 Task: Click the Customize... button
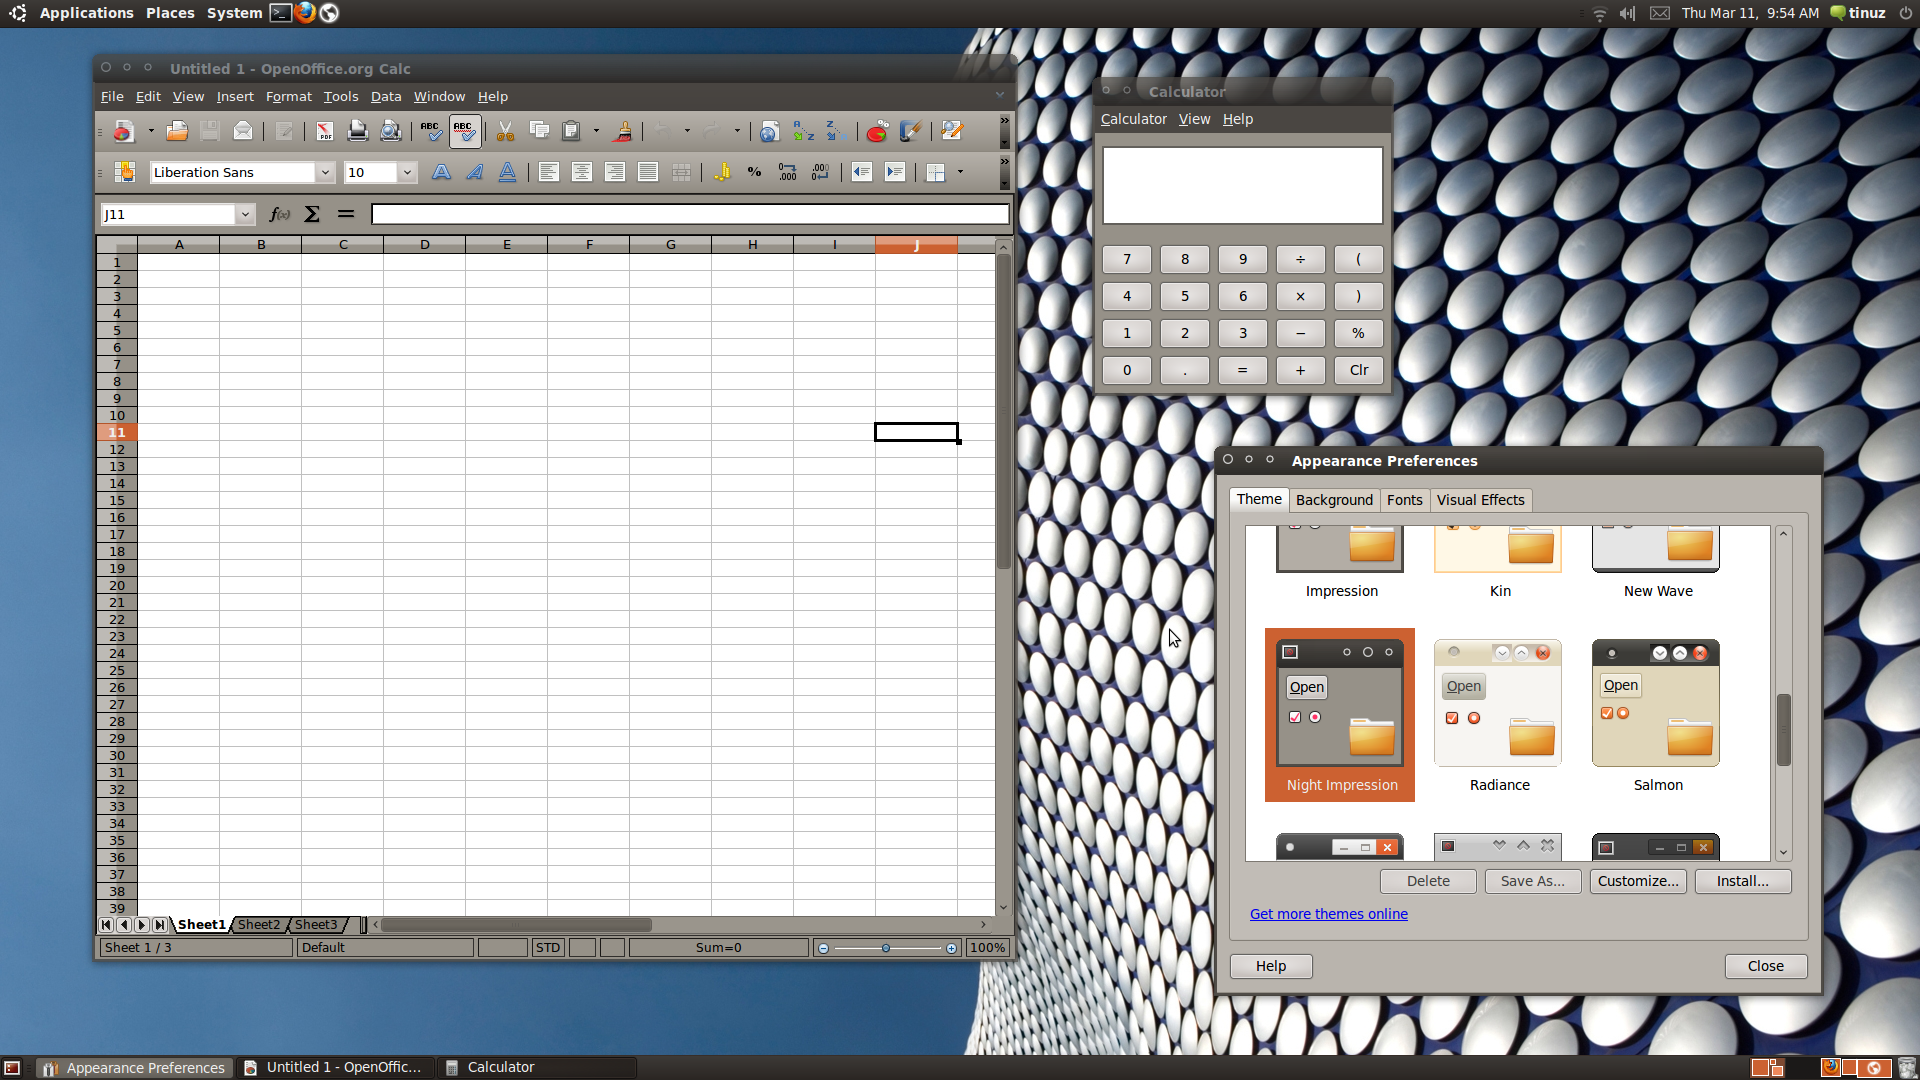tap(1638, 881)
